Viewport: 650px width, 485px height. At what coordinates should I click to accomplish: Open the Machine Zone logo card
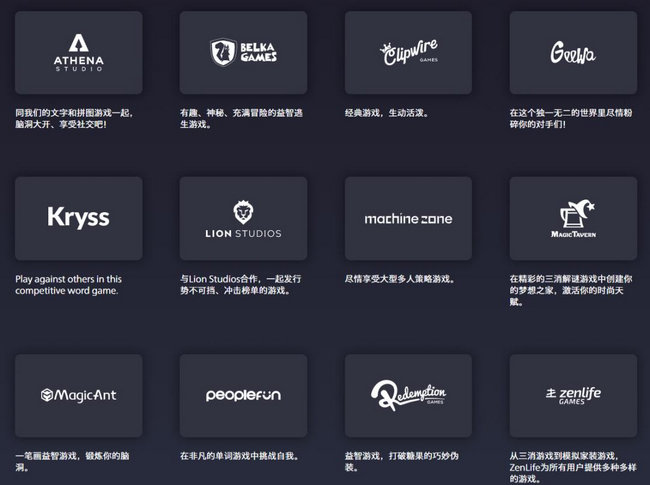coord(408,218)
